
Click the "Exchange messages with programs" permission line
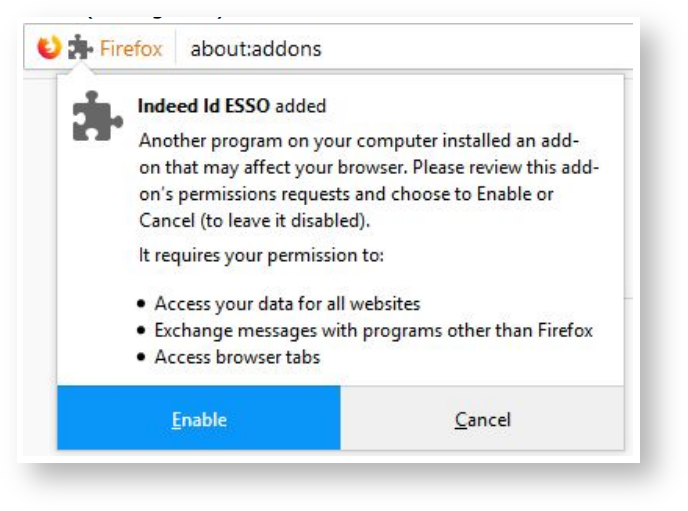point(373,330)
